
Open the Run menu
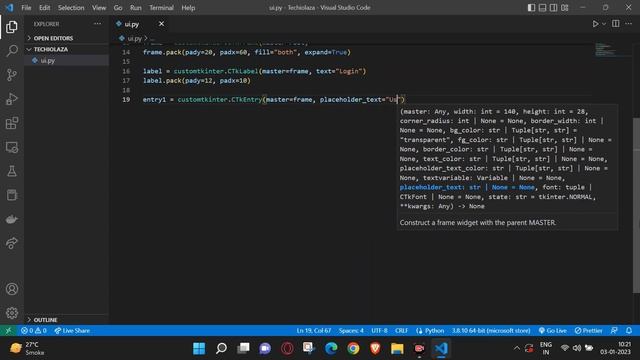[x=136, y=8]
